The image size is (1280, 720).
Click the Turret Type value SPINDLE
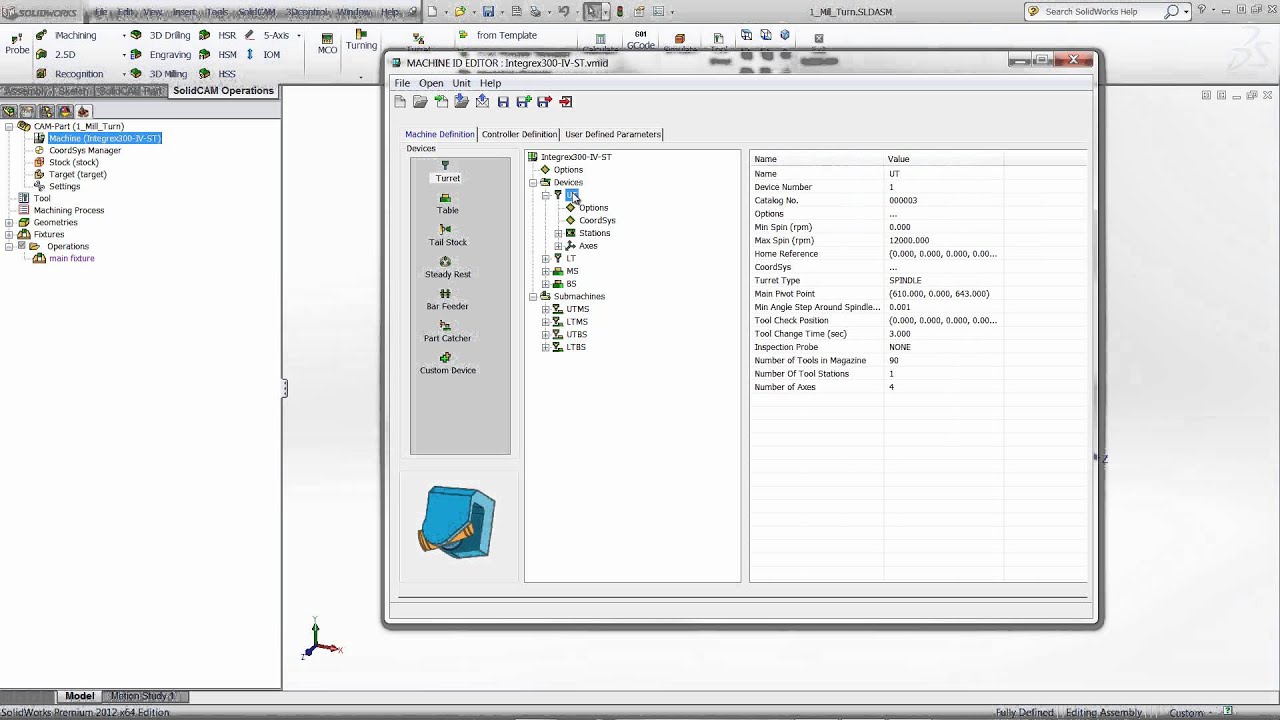[x=905, y=281]
